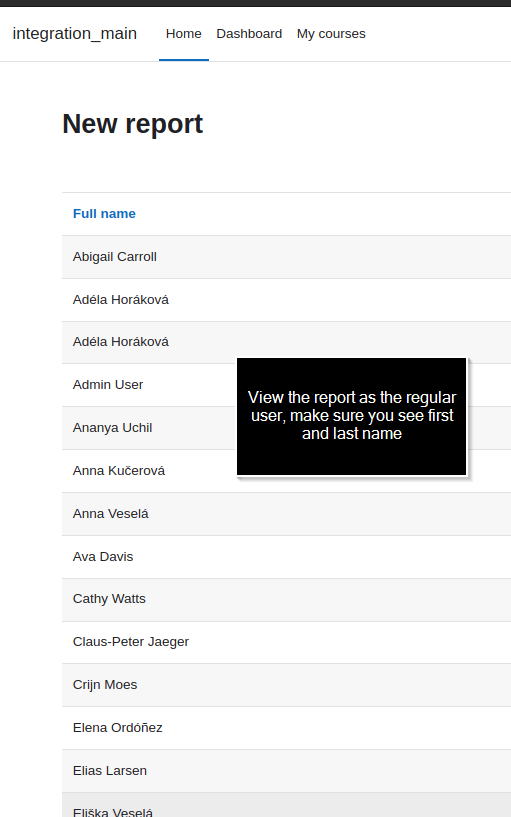Screen dimensions: 511x817
Task: Select the Elena Ordóñez row
Action: (286, 728)
